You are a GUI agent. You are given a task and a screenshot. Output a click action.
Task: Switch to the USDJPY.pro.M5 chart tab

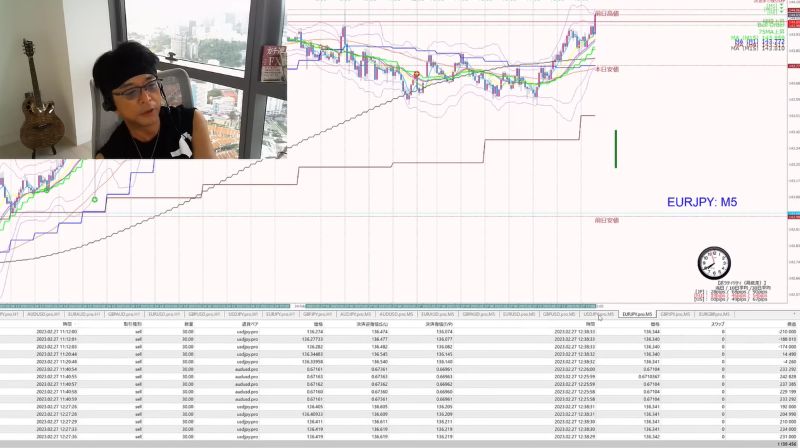point(598,314)
